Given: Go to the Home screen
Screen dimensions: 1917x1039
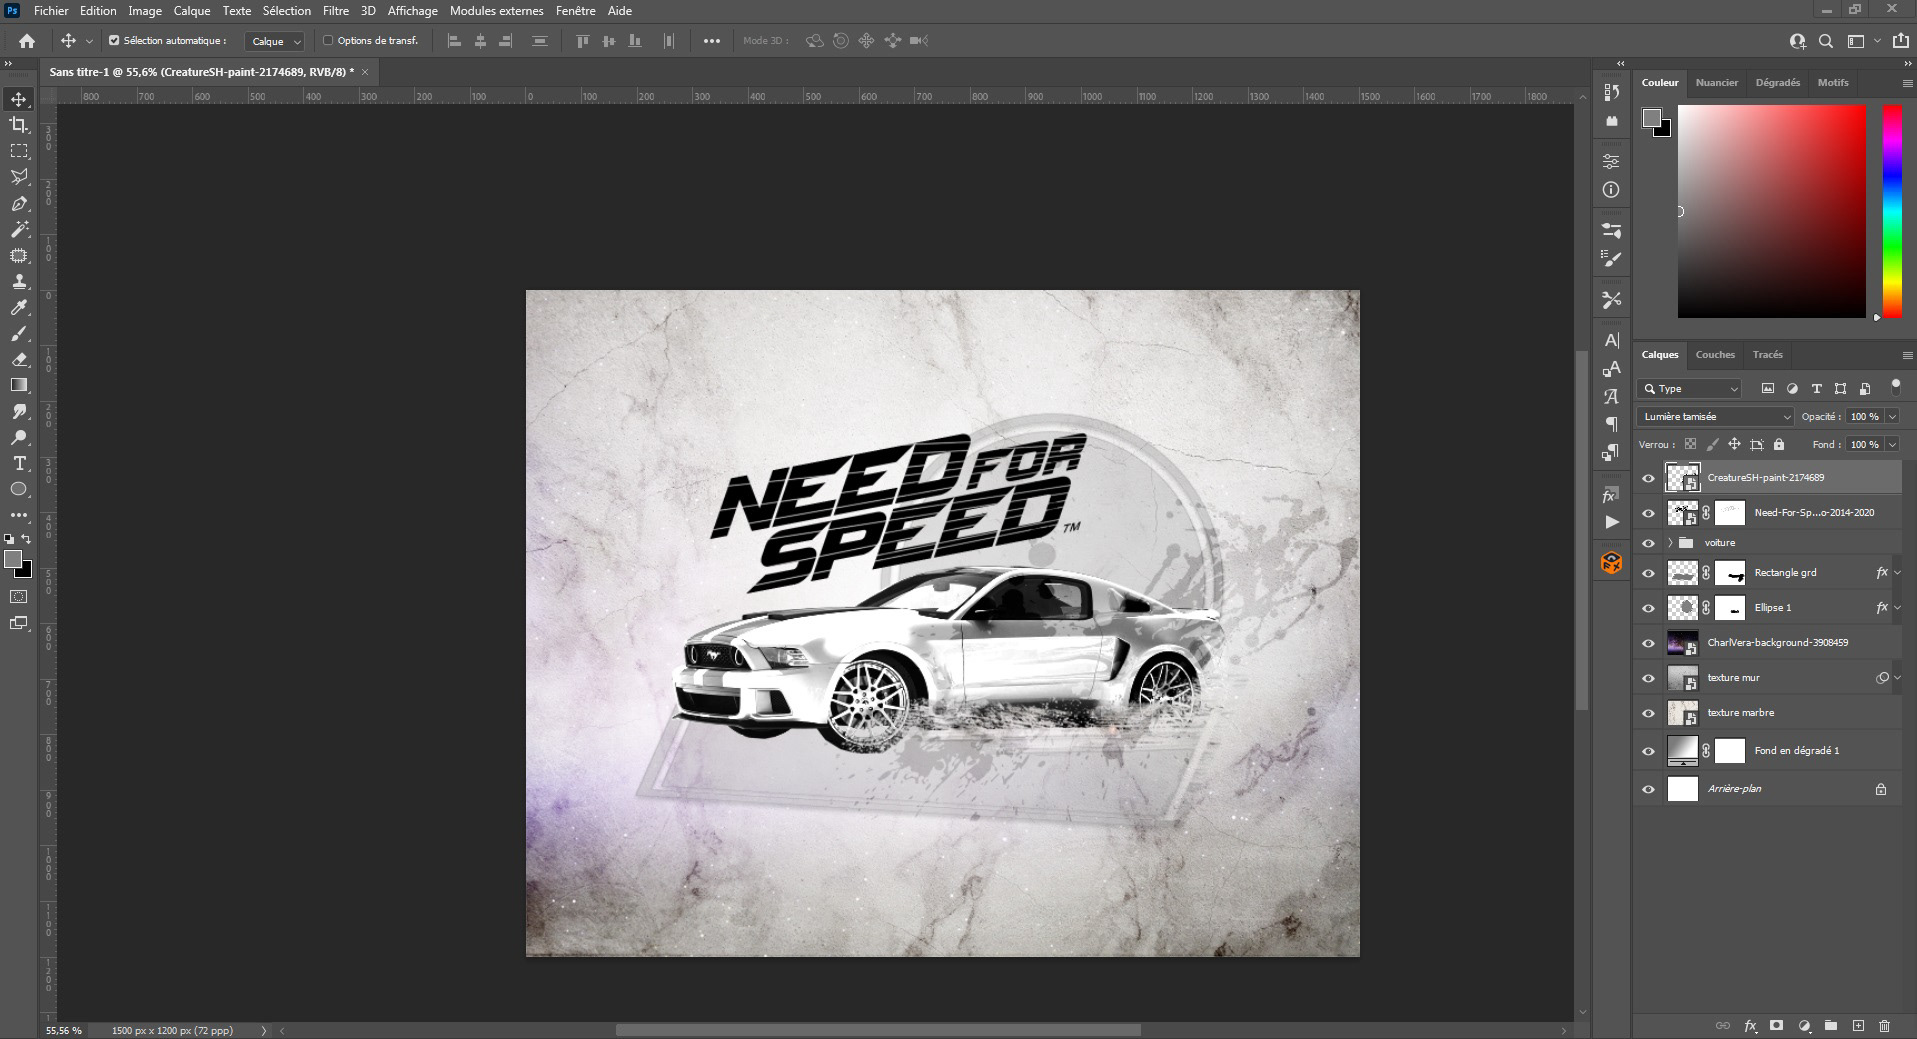Looking at the screenshot, I should [27, 41].
